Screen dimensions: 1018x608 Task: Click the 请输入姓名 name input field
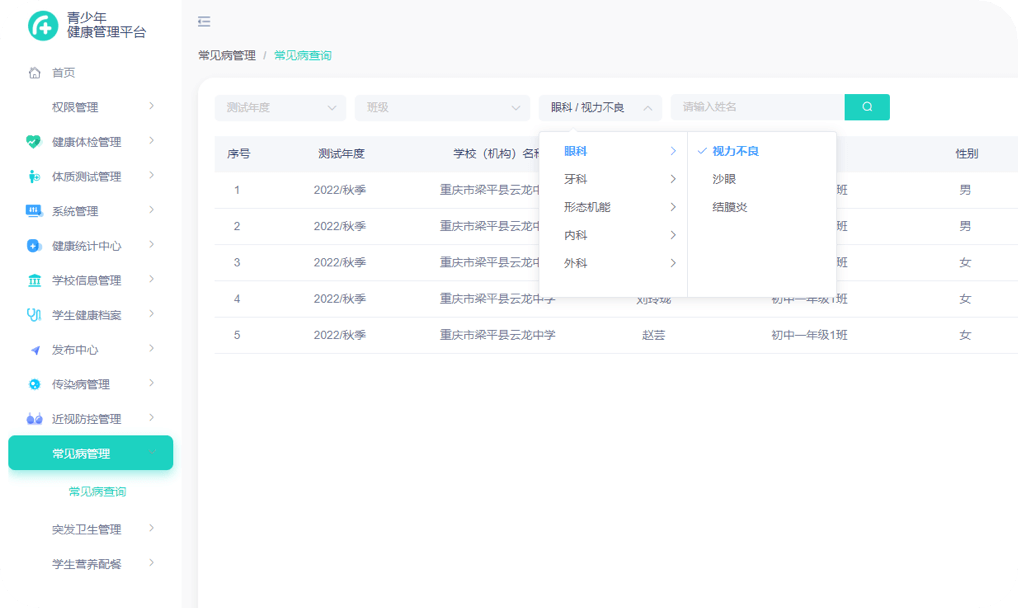tap(757, 107)
